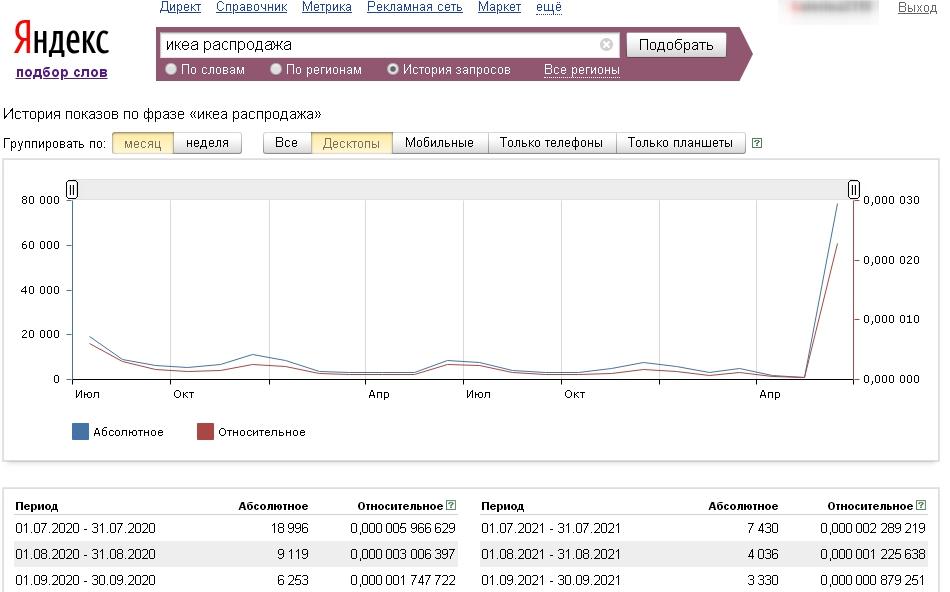Select the Все devices tab
Image resolution: width=950 pixels, height=592 pixels.
pyautogui.click(x=286, y=143)
